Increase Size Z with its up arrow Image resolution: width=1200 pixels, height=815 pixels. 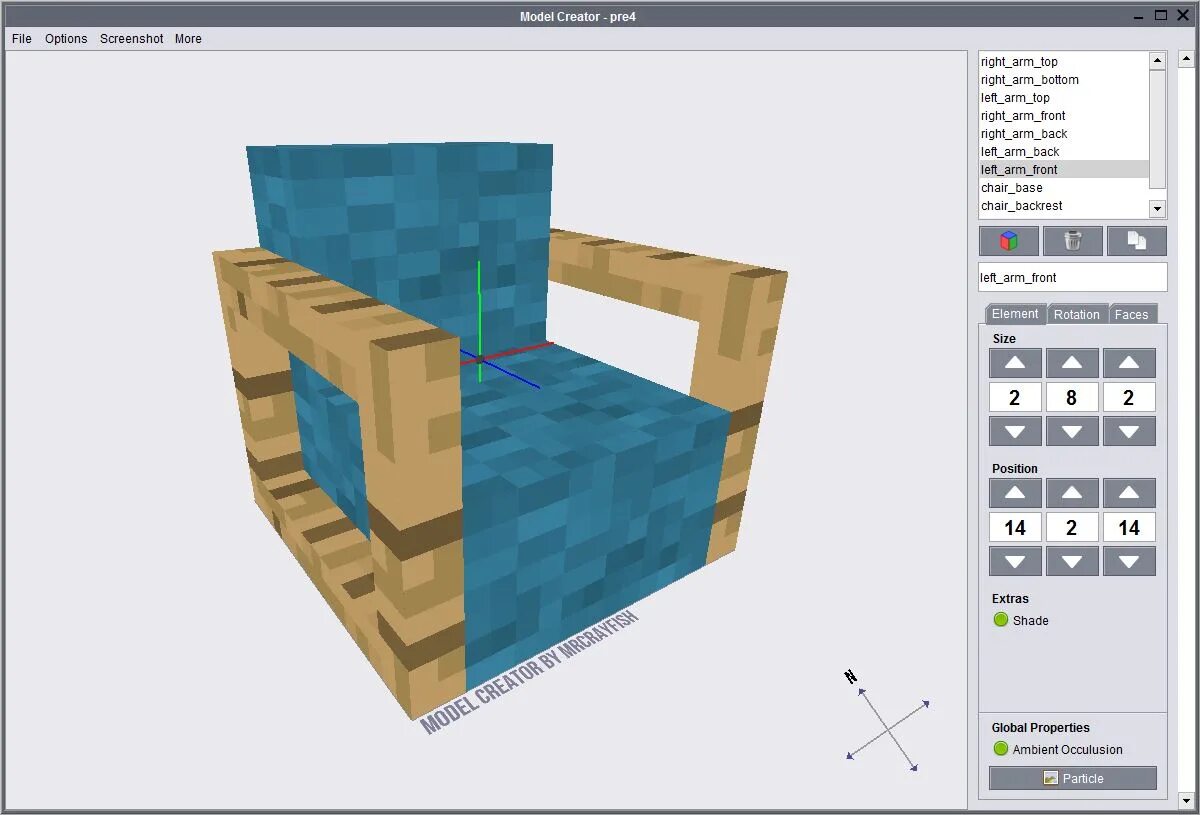(1129, 363)
